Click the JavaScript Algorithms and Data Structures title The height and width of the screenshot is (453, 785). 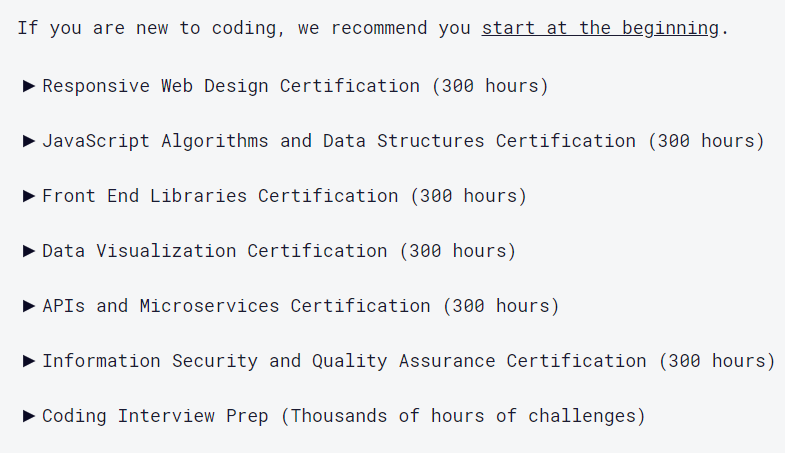338,141
